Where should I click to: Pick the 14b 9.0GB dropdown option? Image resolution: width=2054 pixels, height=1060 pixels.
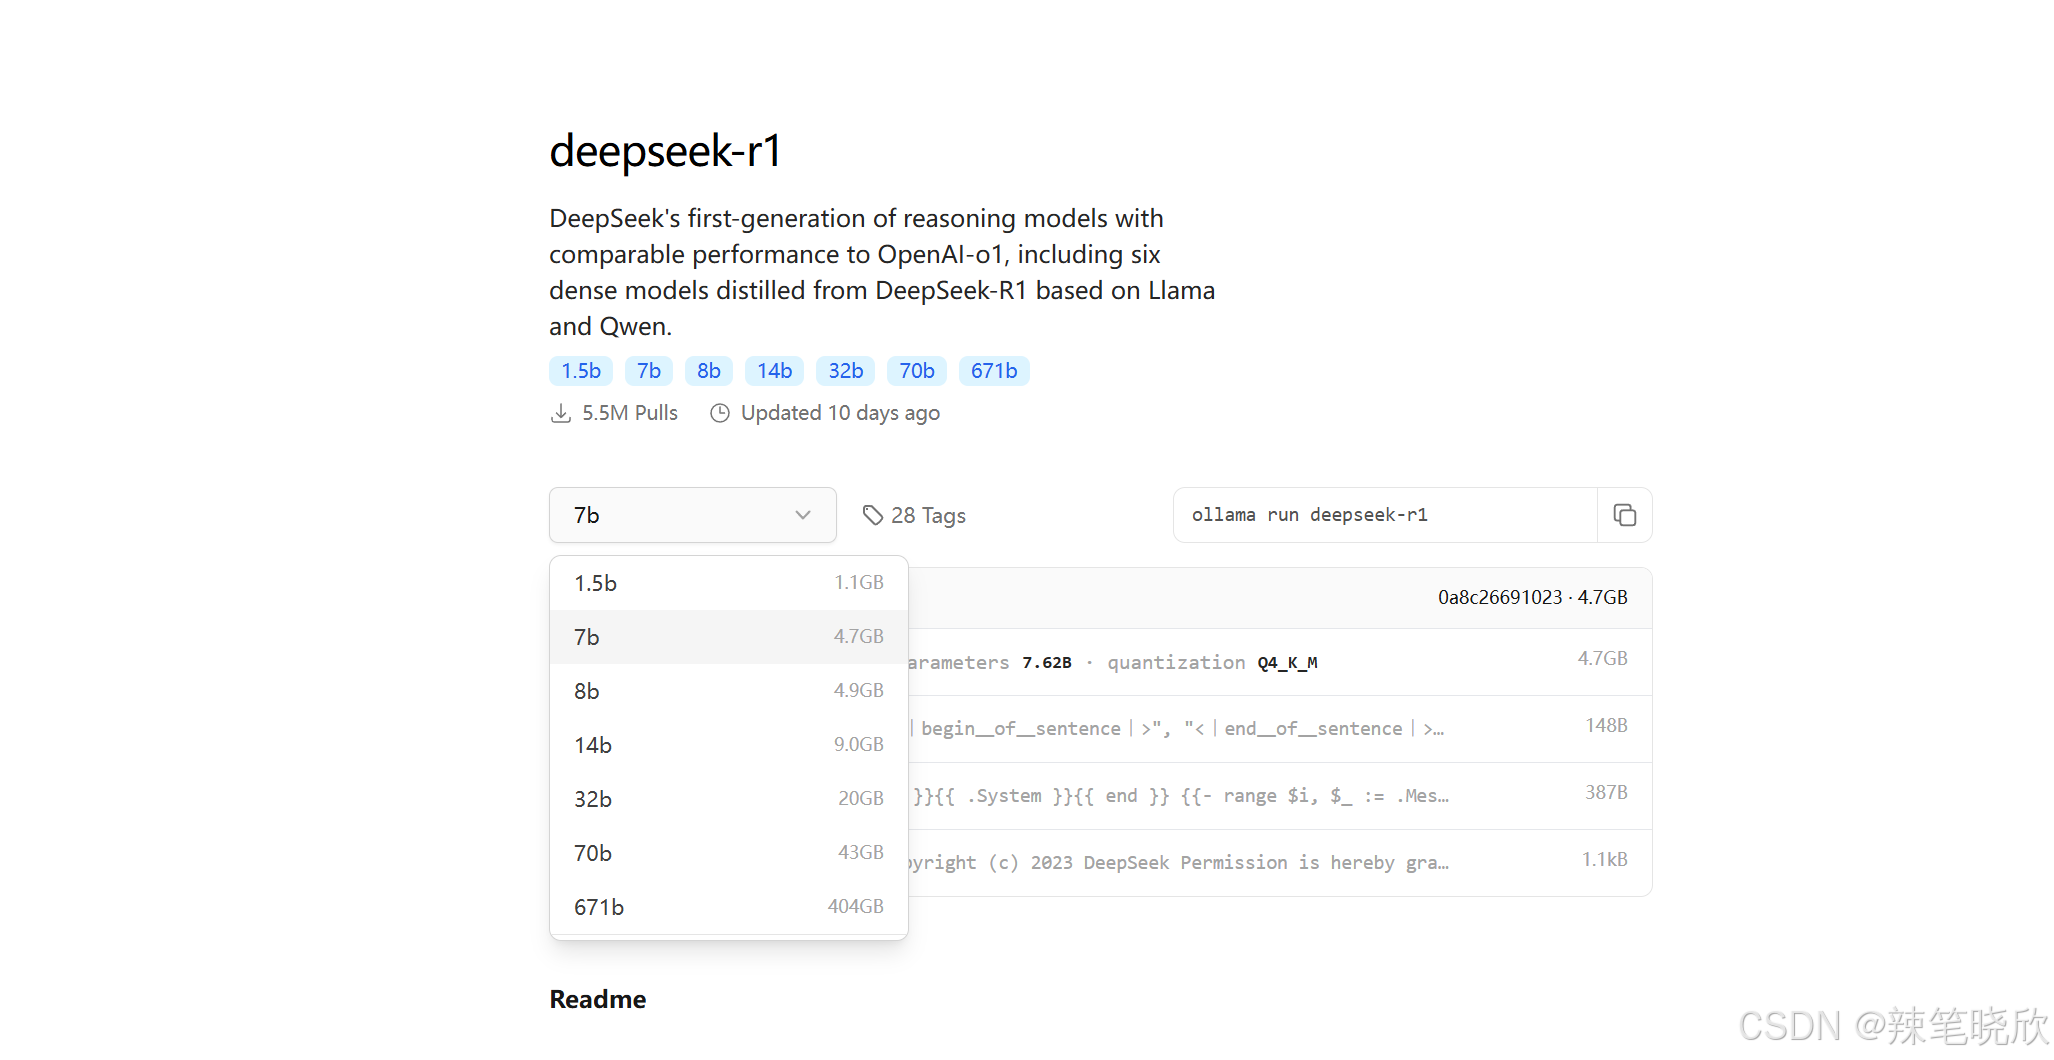point(729,745)
